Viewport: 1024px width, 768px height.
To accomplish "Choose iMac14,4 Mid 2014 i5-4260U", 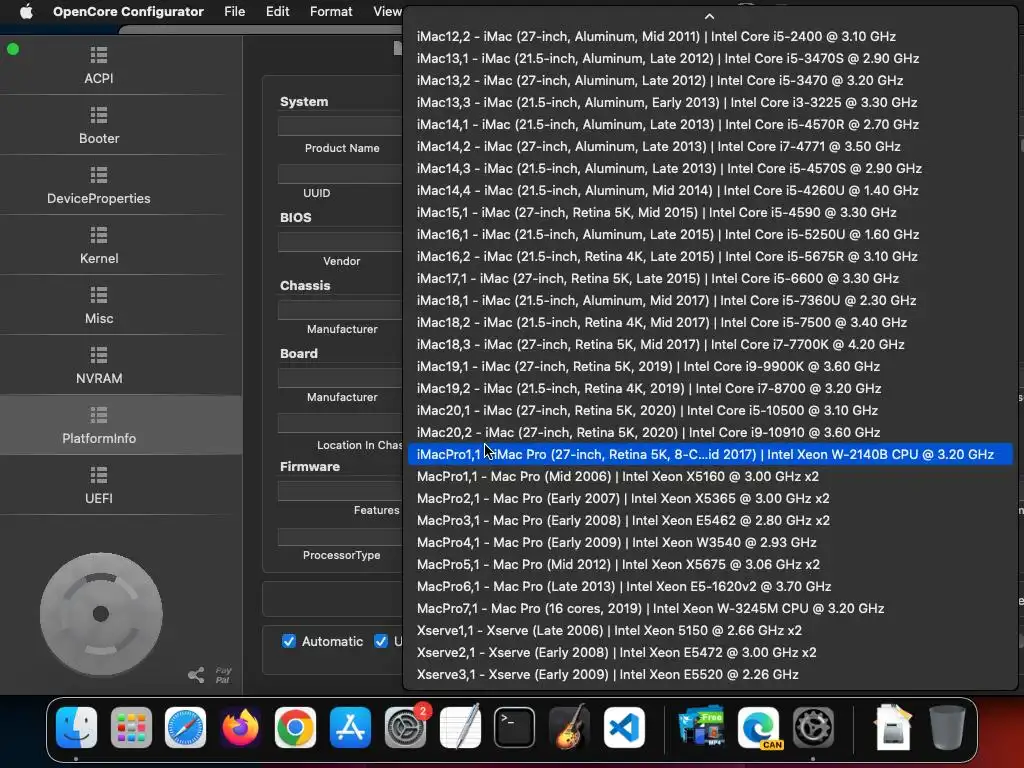I will pos(710,190).
